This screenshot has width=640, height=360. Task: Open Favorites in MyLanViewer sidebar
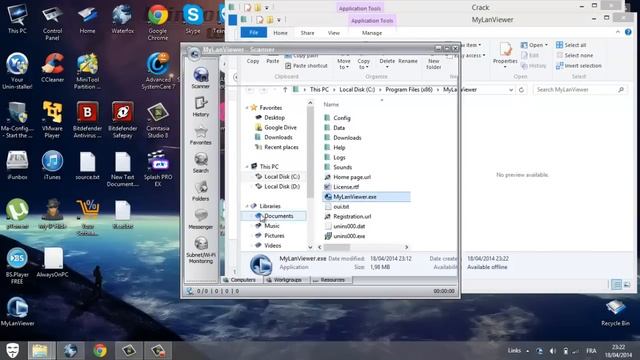click(200, 135)
